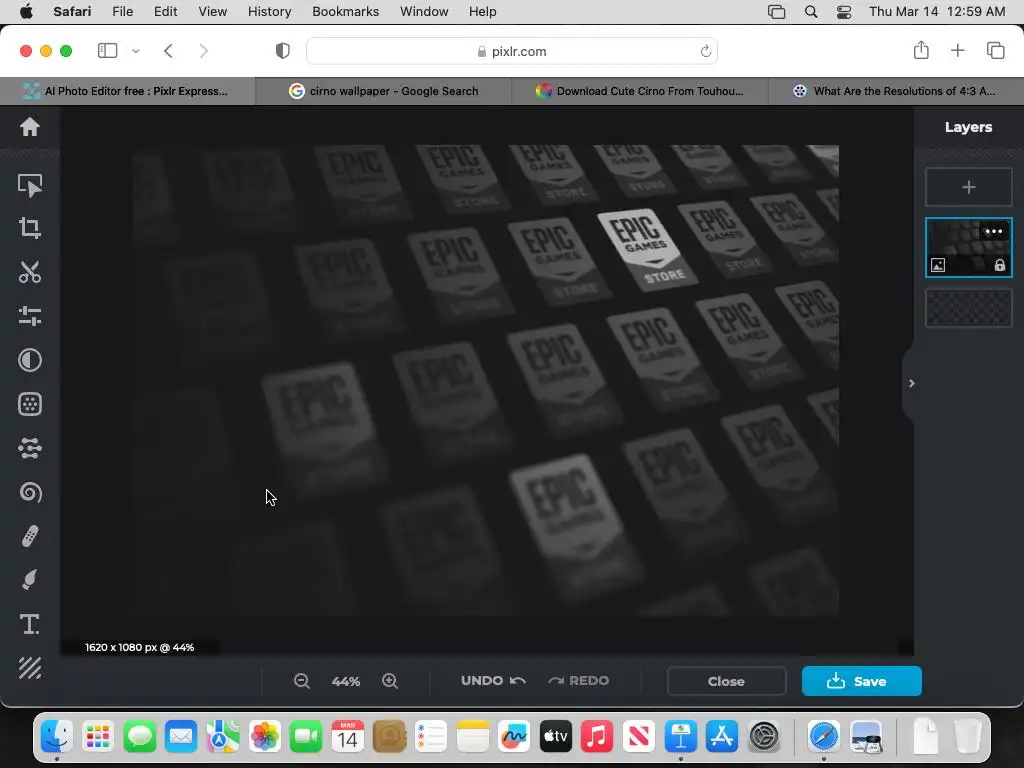
Task: Select the Heal bandage tool
Action: pyautogui.click(x=29, y=536)
